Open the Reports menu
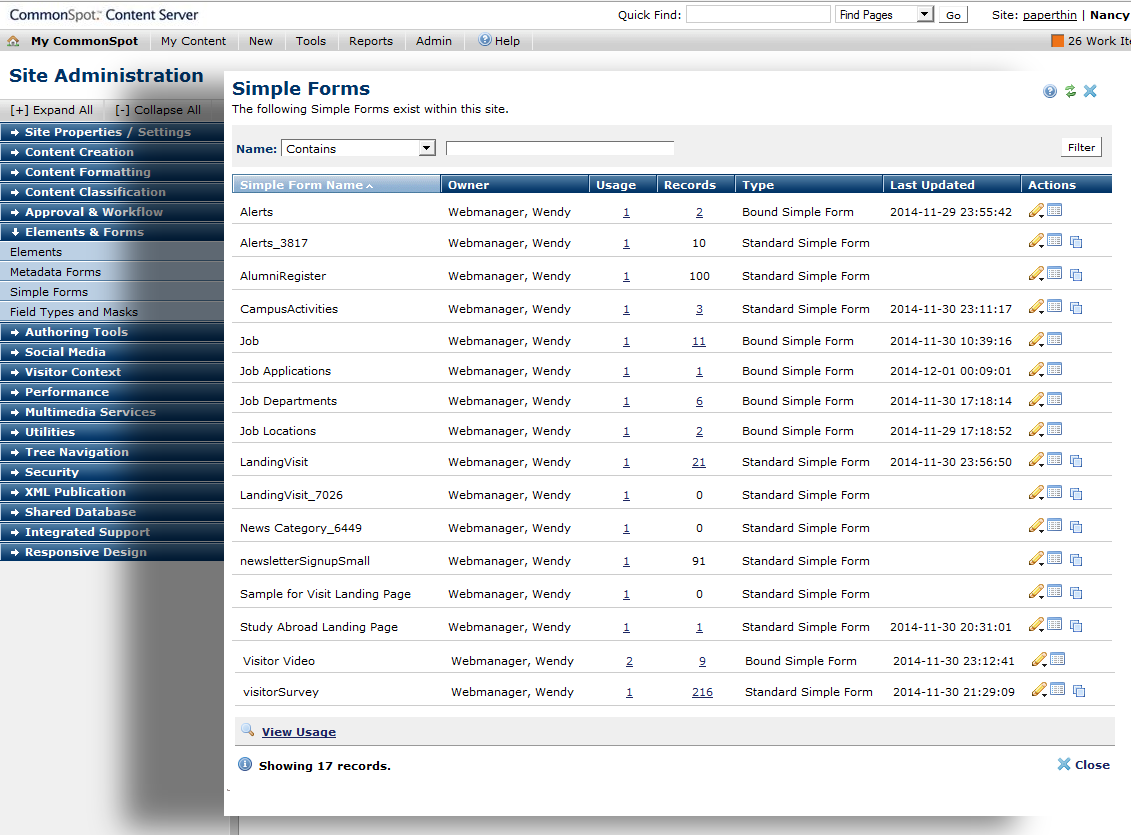 (371, 41)
